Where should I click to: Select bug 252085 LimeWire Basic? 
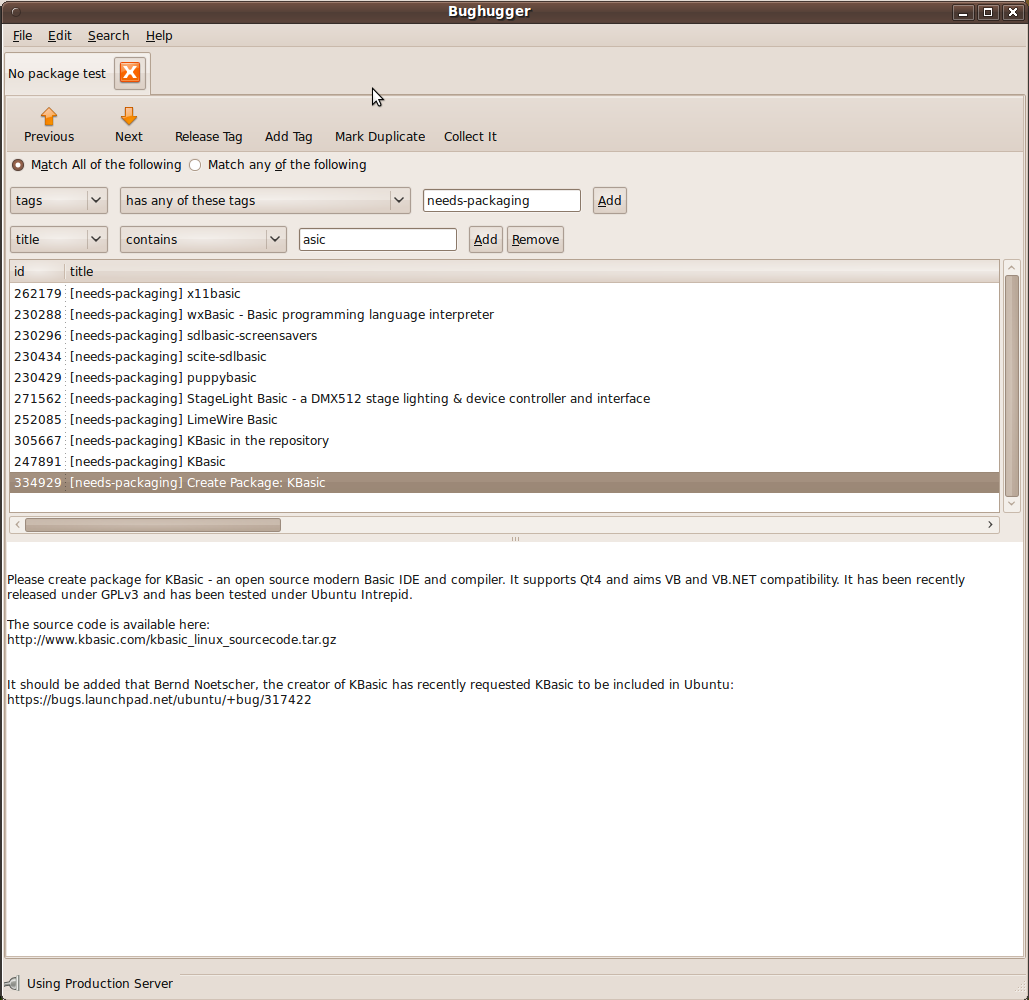(505, 419)
